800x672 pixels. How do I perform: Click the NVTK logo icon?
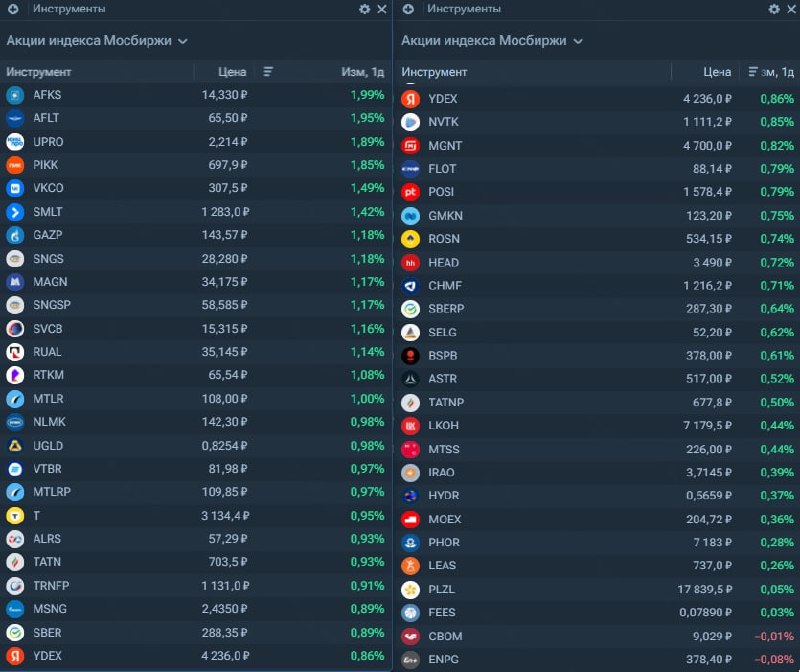tap(410, 122)
